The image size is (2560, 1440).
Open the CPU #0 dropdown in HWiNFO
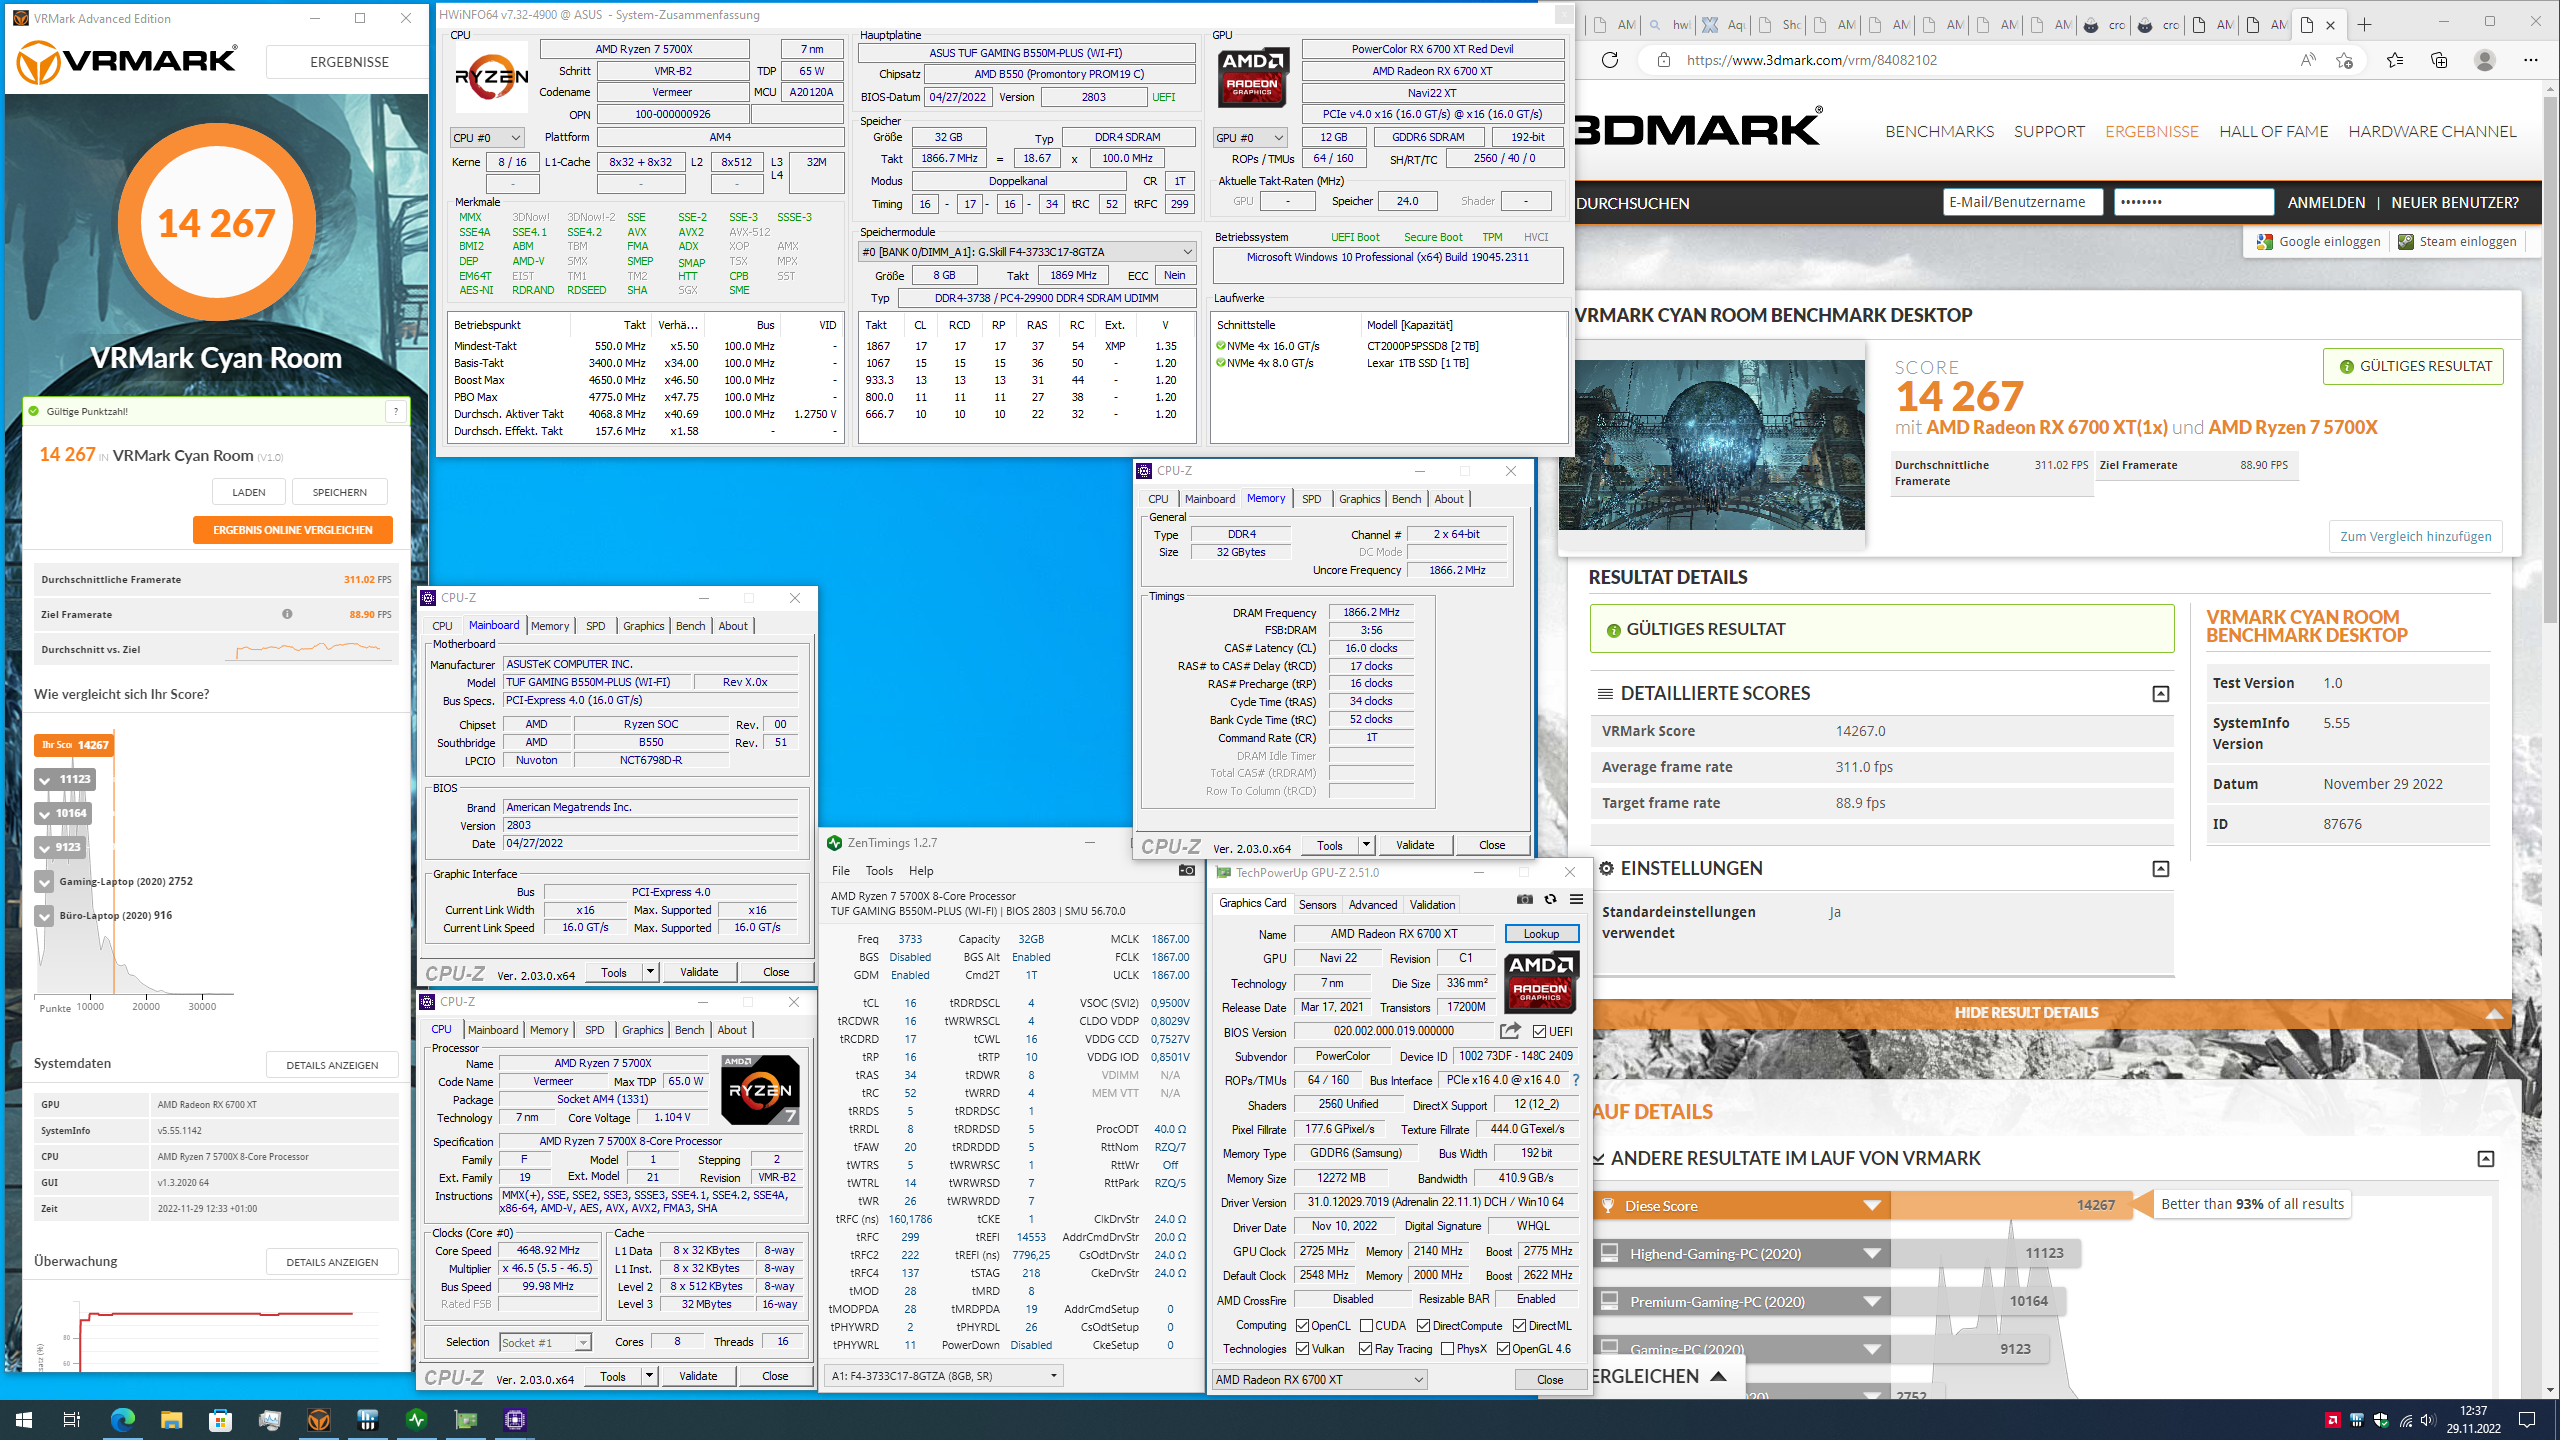point(487,138)
